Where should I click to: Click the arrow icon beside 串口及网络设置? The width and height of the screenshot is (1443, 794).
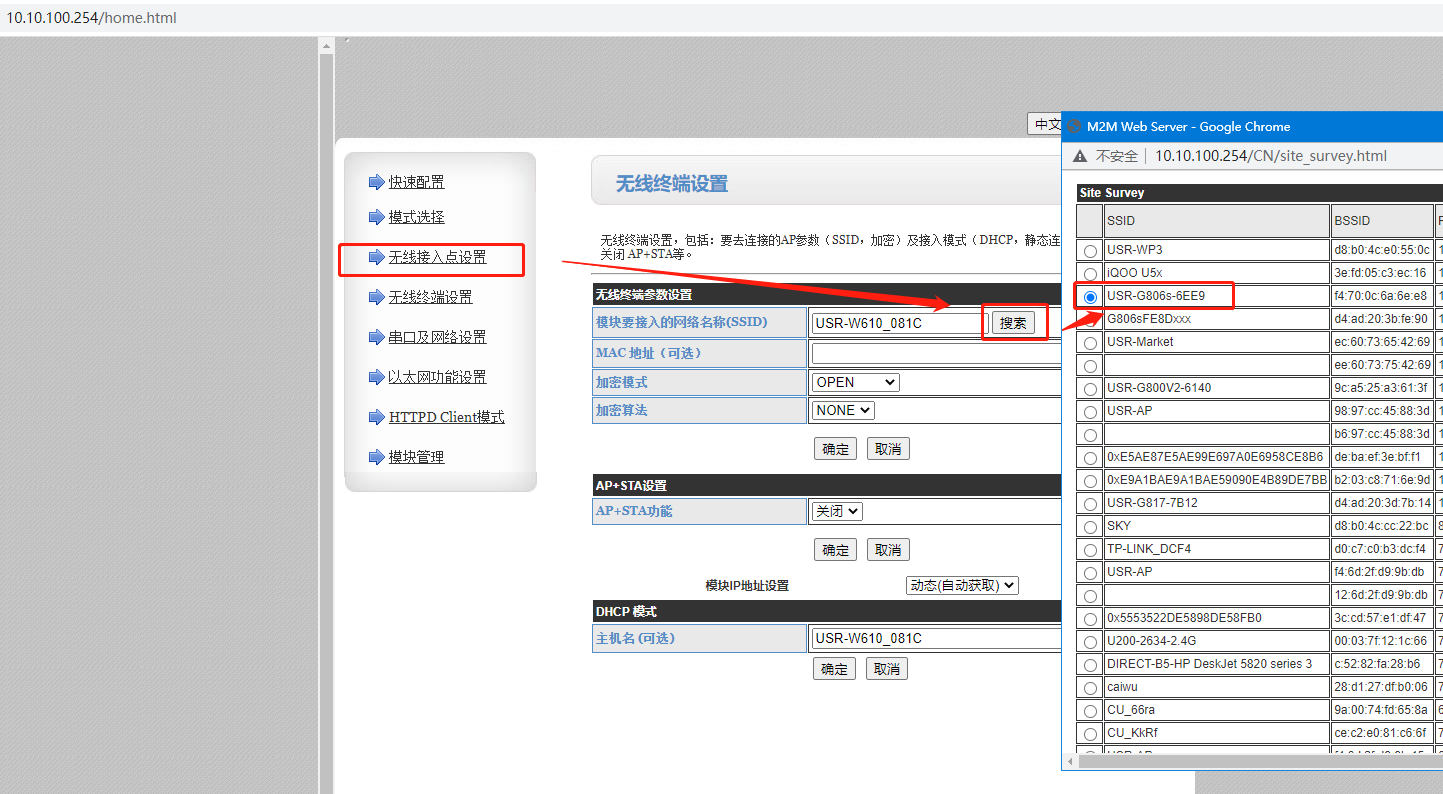[x=376, y=337]
